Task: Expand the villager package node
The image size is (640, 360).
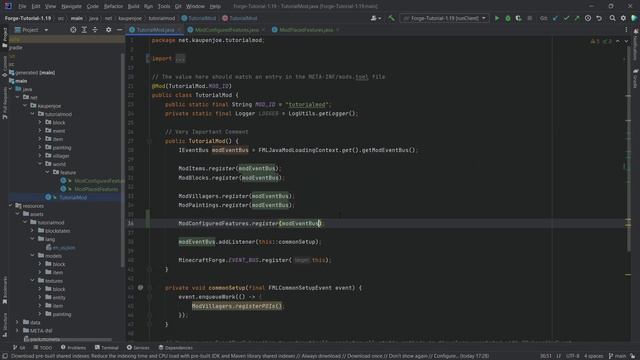Action: pyautogui.click(x=40, y=156)
